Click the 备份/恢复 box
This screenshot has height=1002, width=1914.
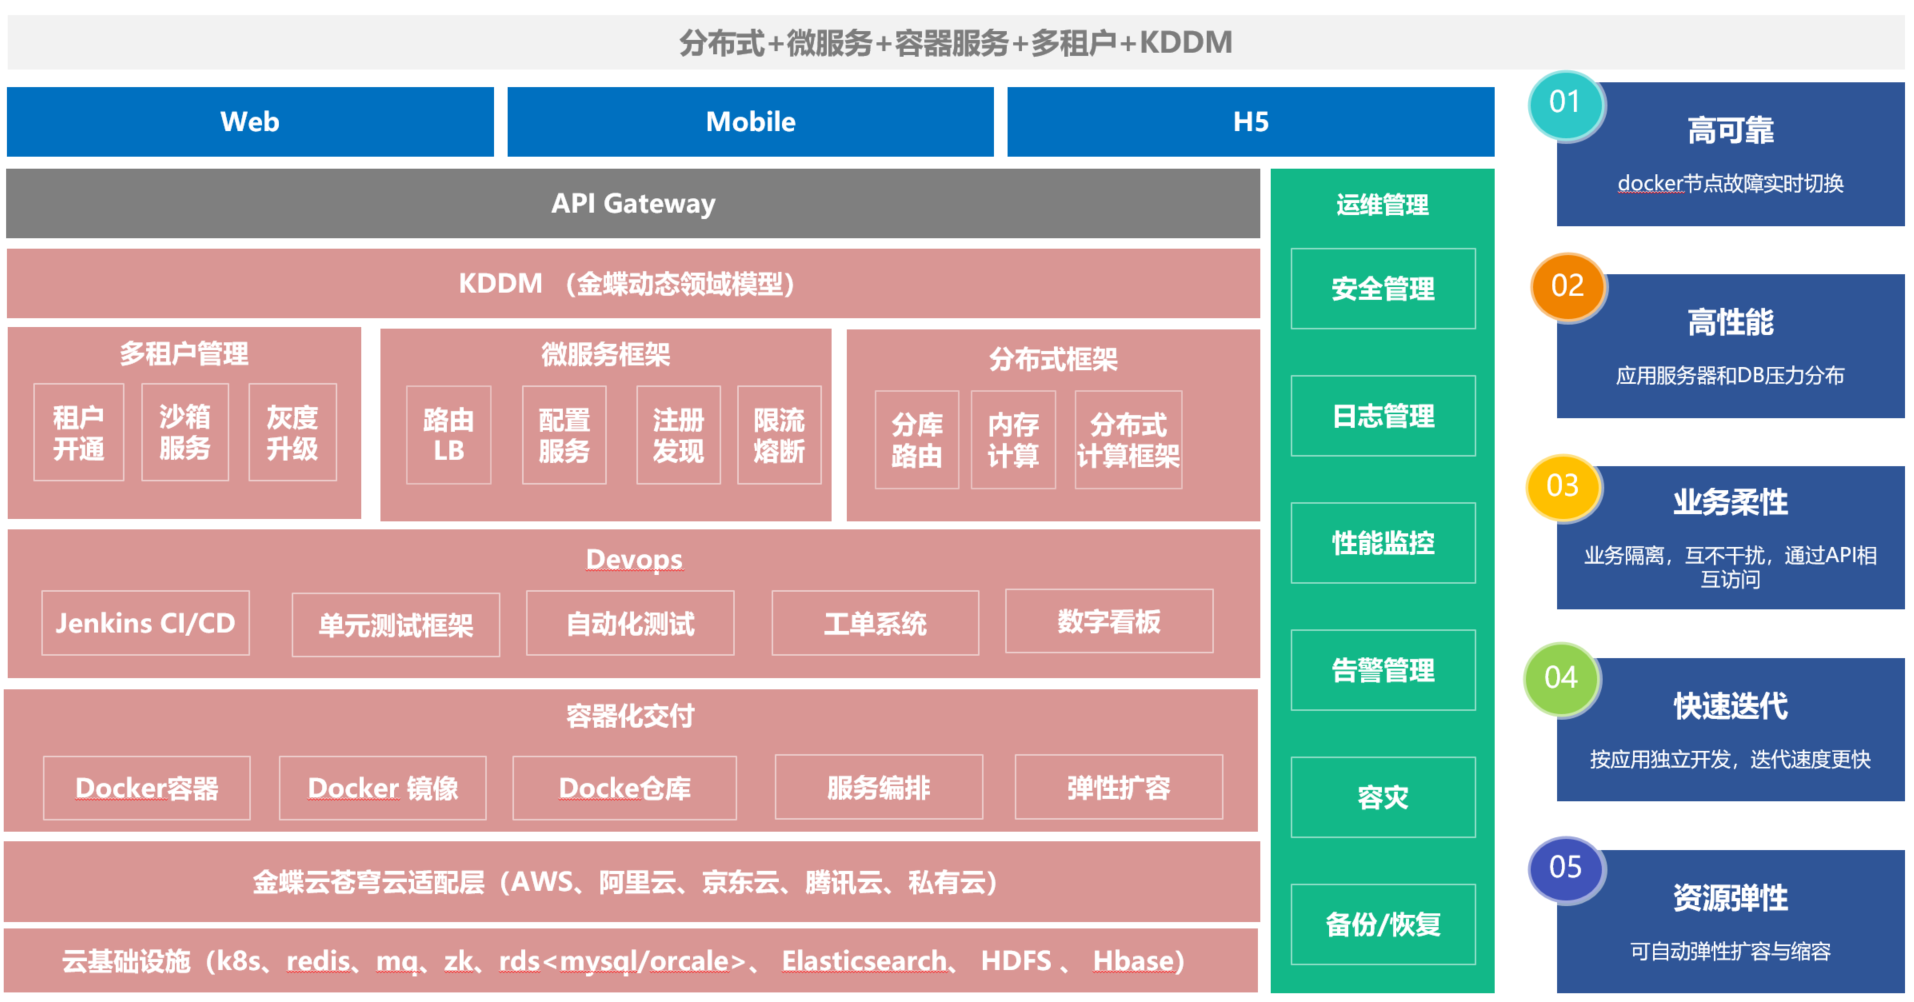(1383, 925)
